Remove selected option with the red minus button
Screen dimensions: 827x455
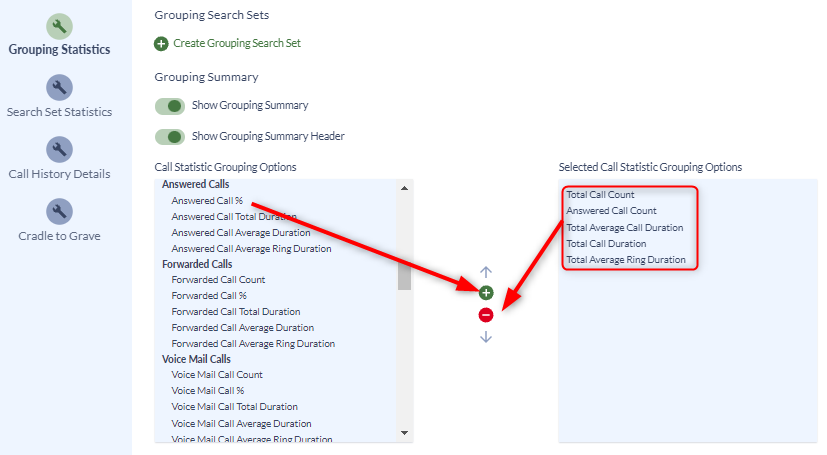[x=486, y=315]
